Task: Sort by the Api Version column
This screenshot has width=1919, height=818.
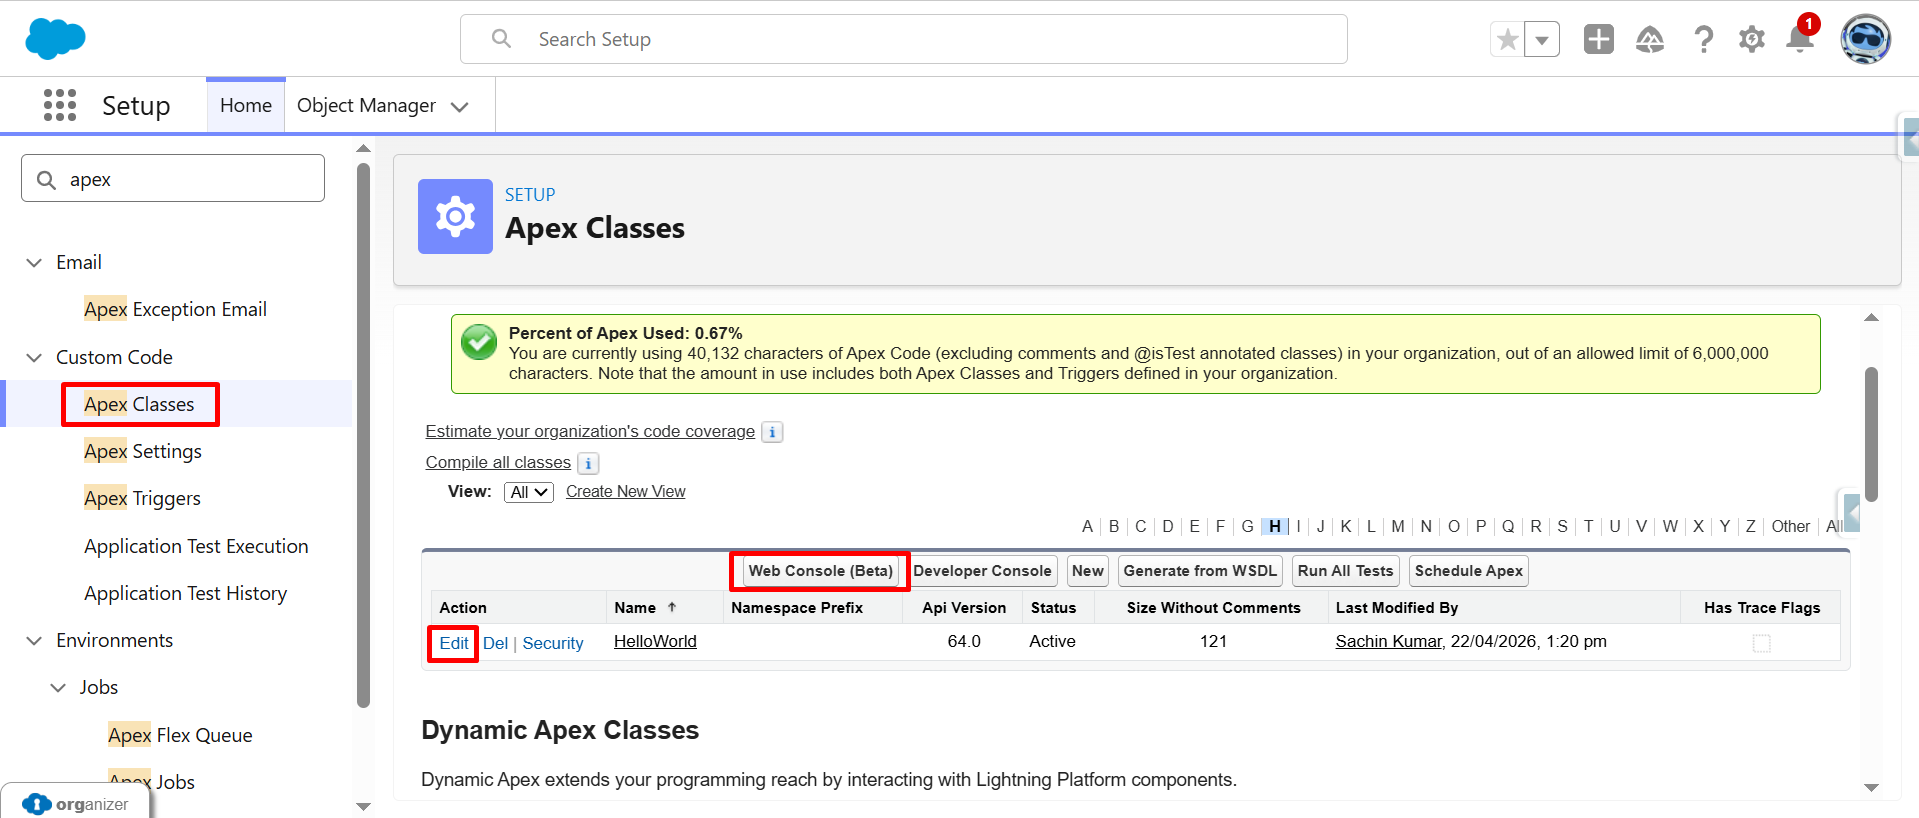Action: click(964, 608)
